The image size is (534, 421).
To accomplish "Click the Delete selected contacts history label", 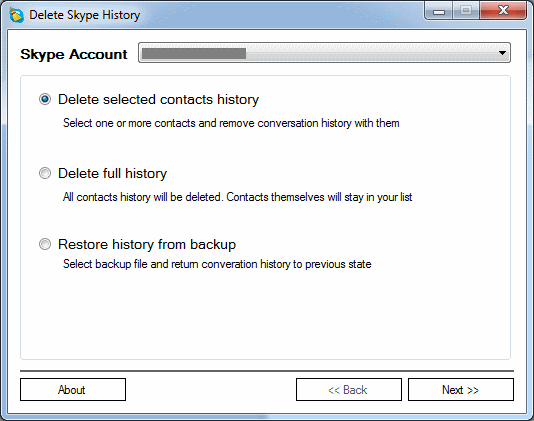I will (158, 99).
